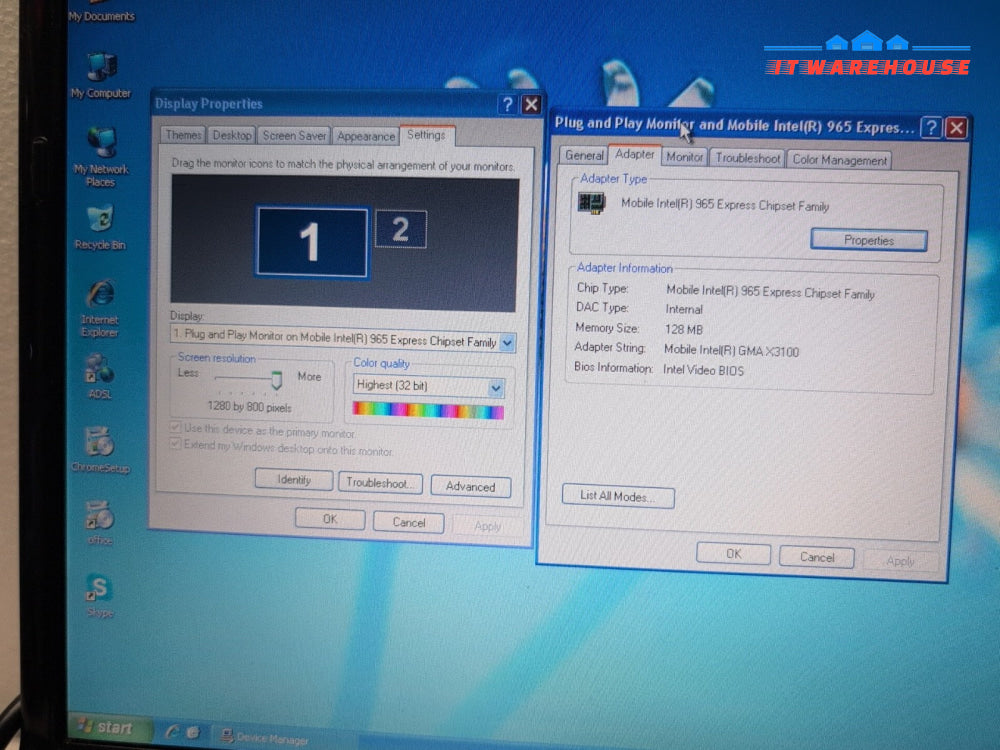Select monitor 2 in the arrangement preview
Screen dimensions: 1000x750
[x=401, y=229]
